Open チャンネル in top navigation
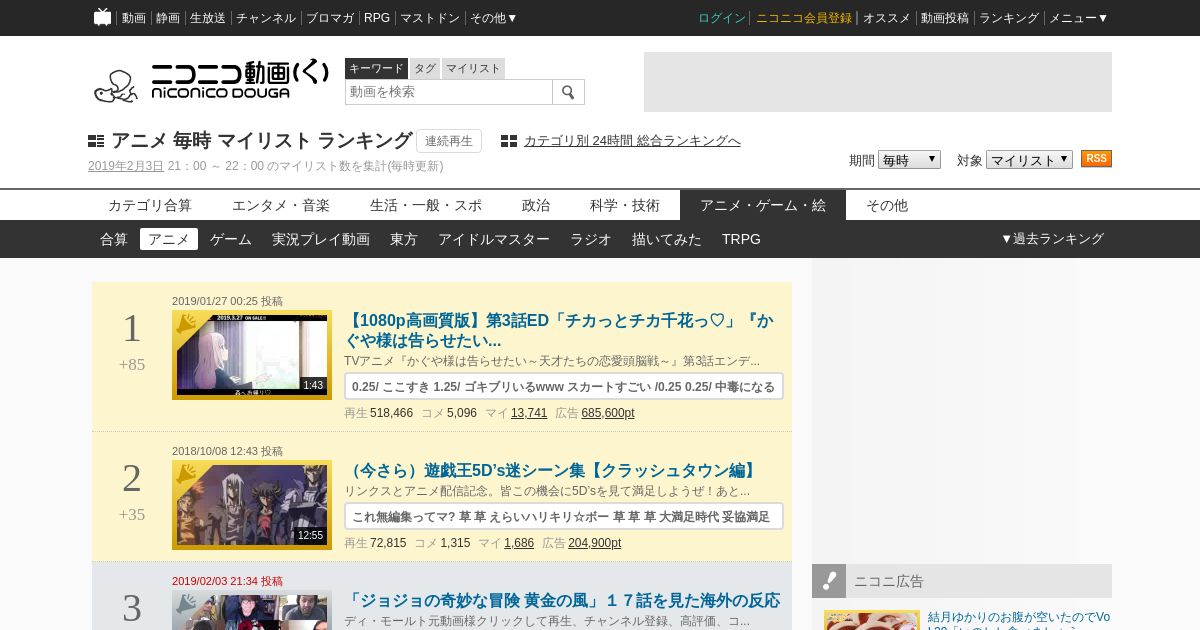The image size is (1200, 630). 266,18
